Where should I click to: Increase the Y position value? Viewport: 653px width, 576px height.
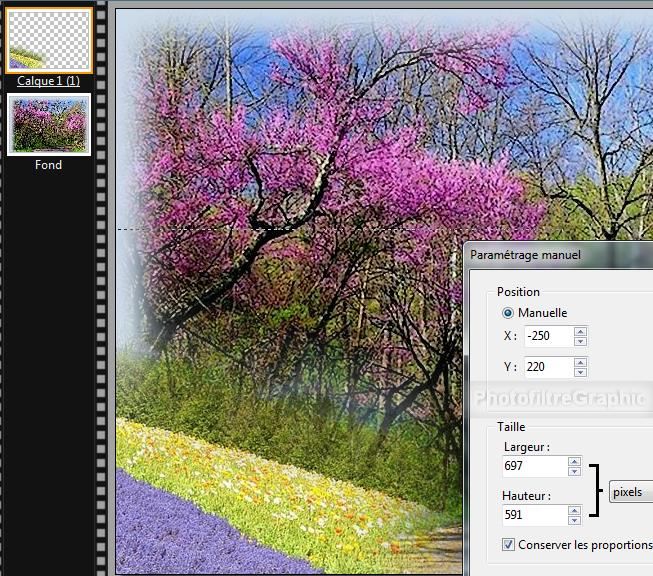tap(581, 362)
